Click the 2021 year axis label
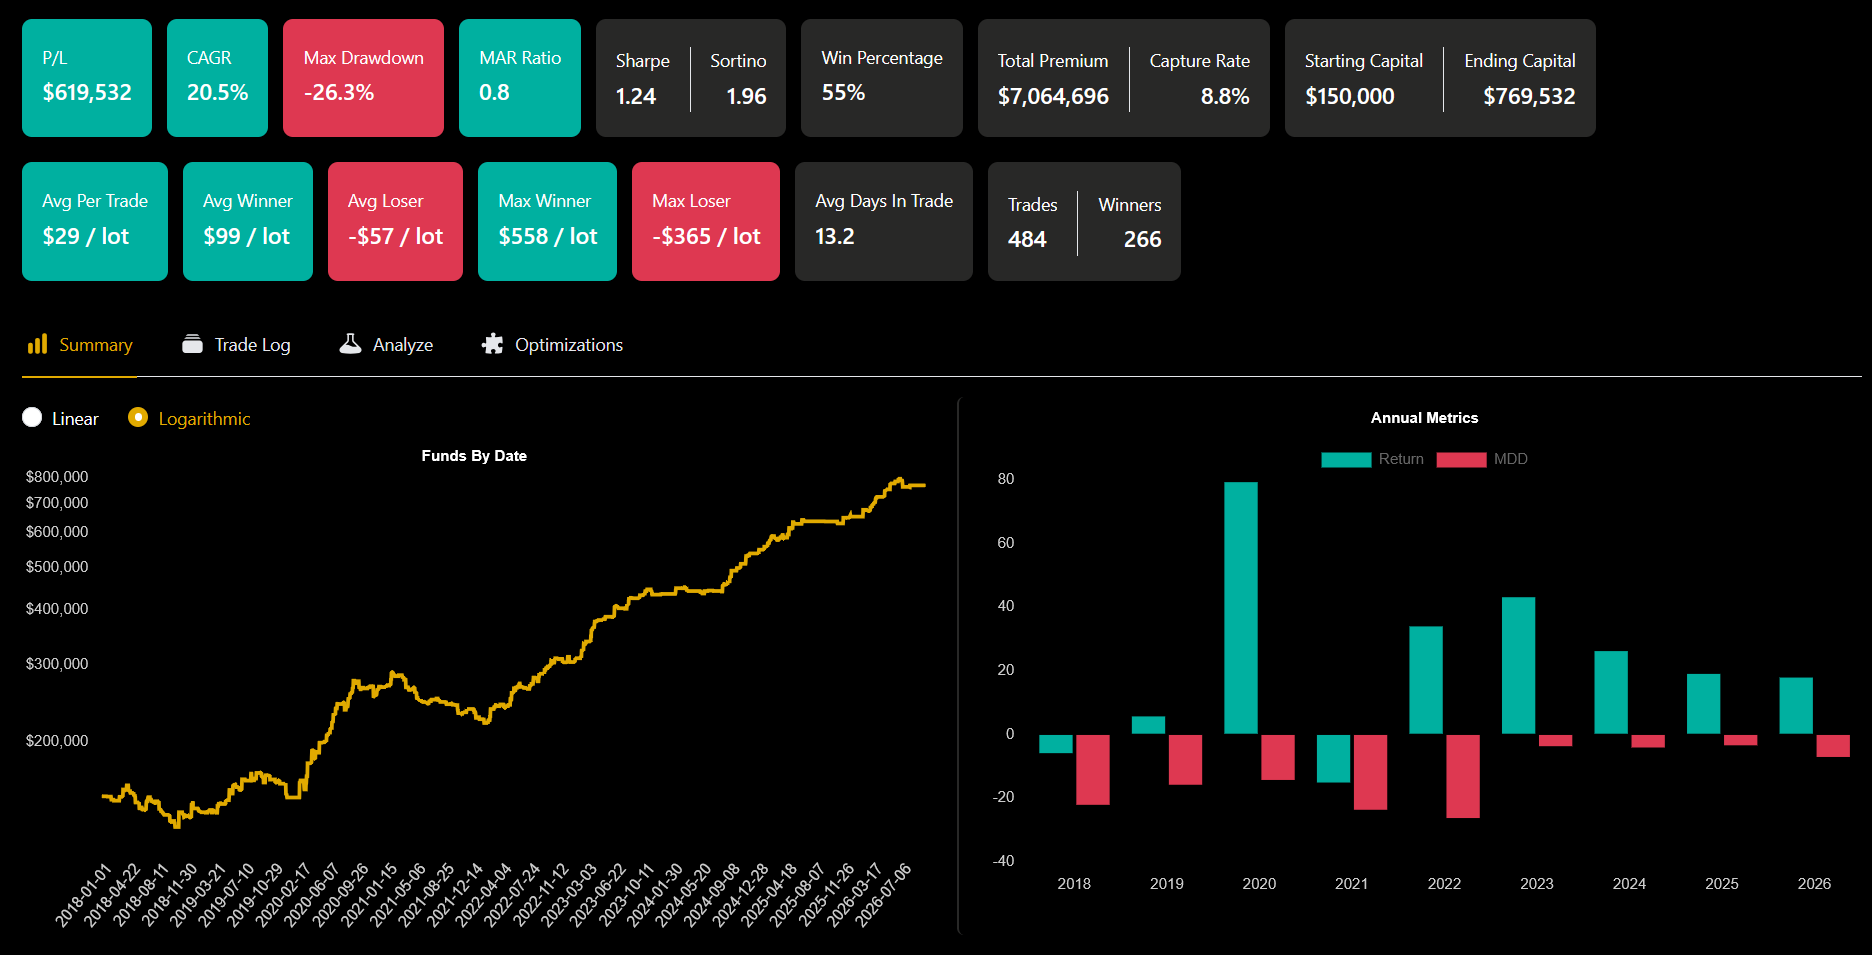 coord(1351,884)
